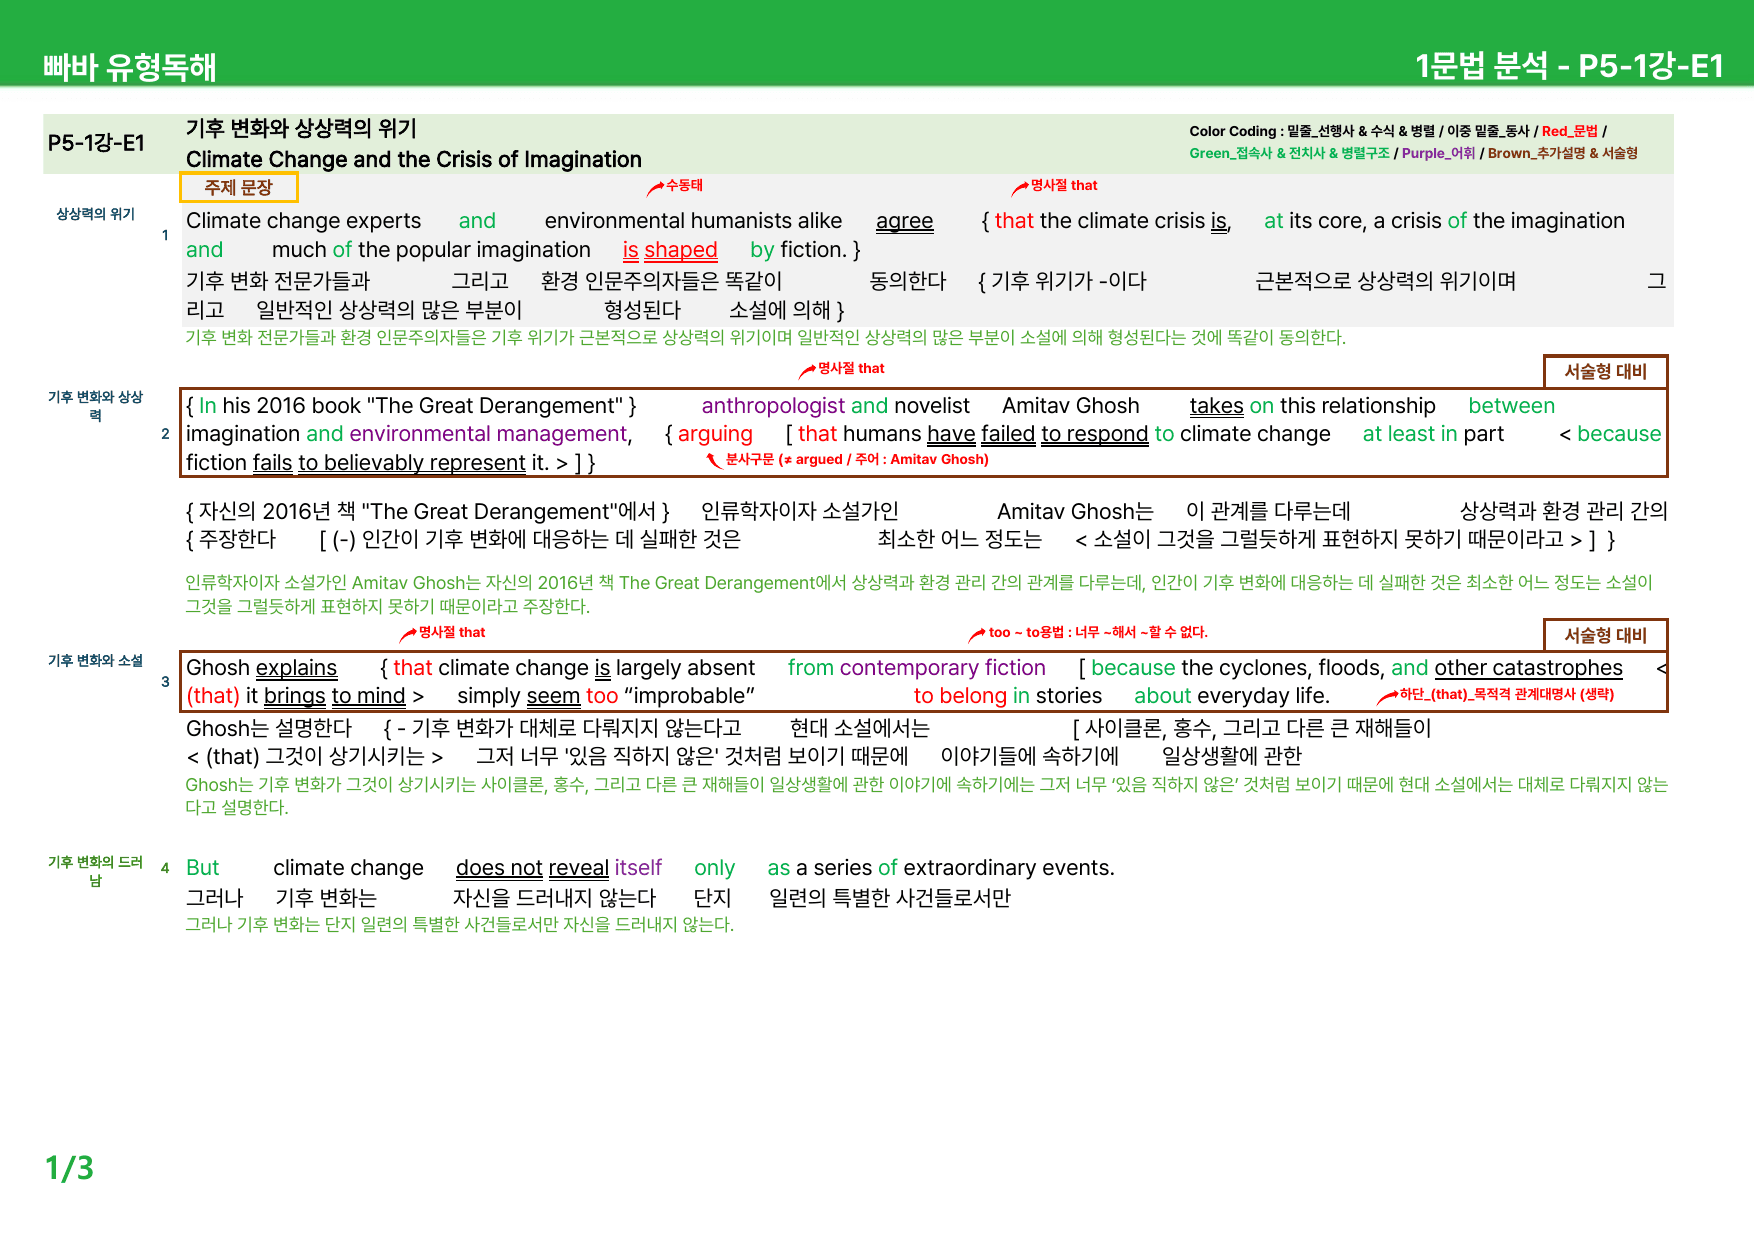Click the purple phrase 'contemporary fiction'

tap(942, 668)
